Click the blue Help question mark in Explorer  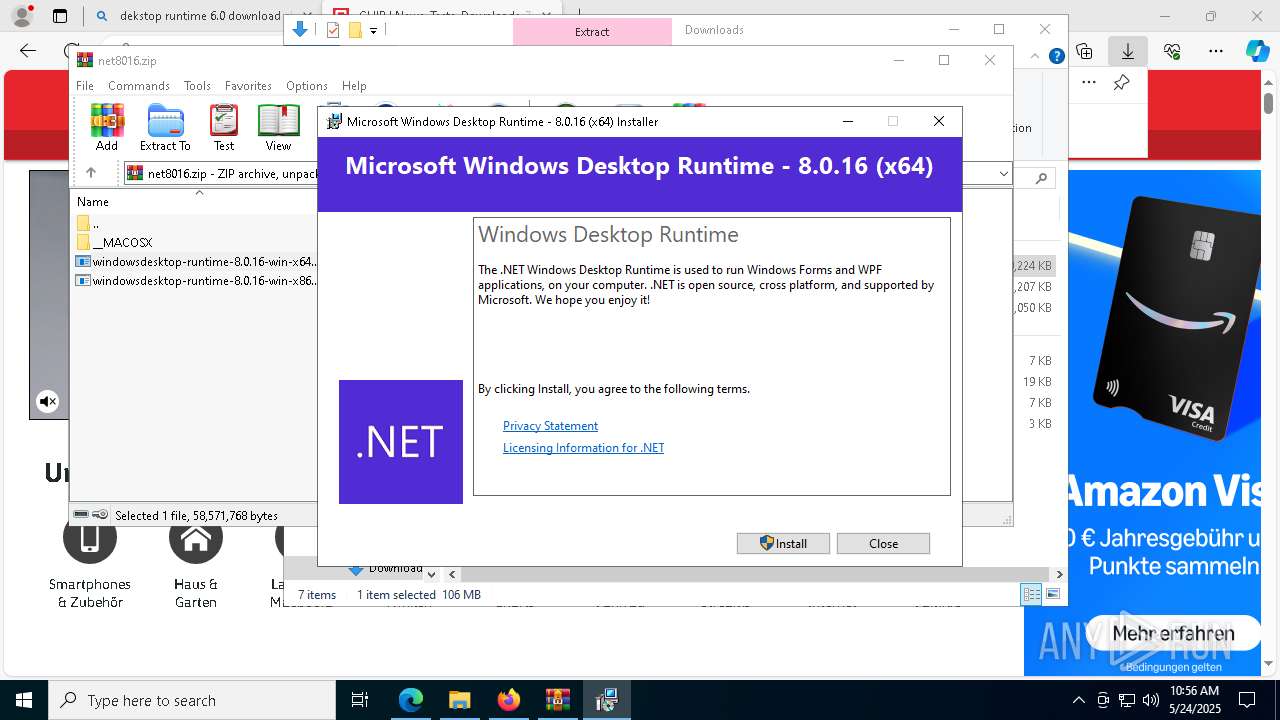click(x=1056, y=56)
